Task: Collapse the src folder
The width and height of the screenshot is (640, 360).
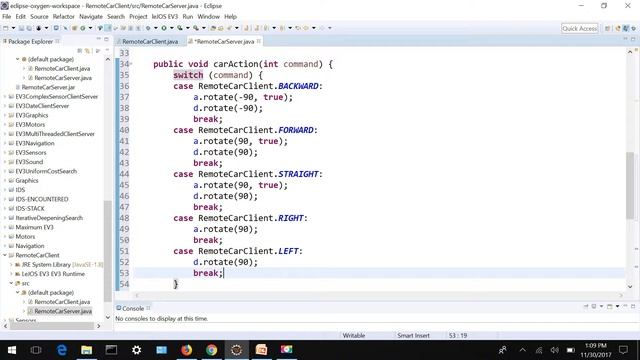Action: 11,283
